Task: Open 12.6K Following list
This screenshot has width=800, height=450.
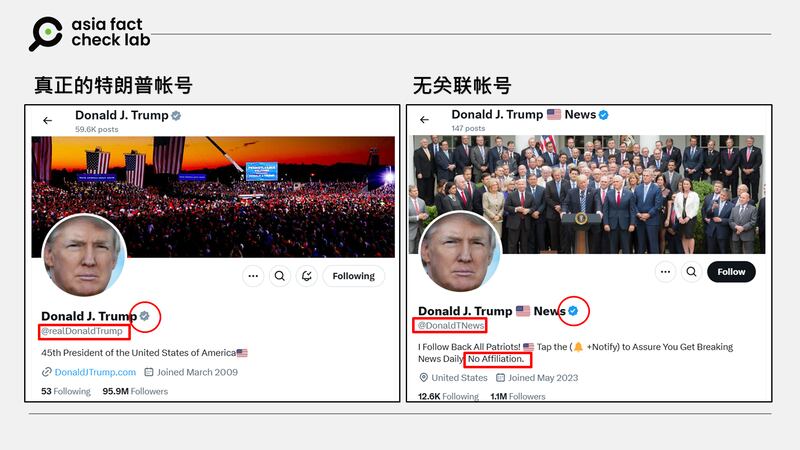Action: 448,396
